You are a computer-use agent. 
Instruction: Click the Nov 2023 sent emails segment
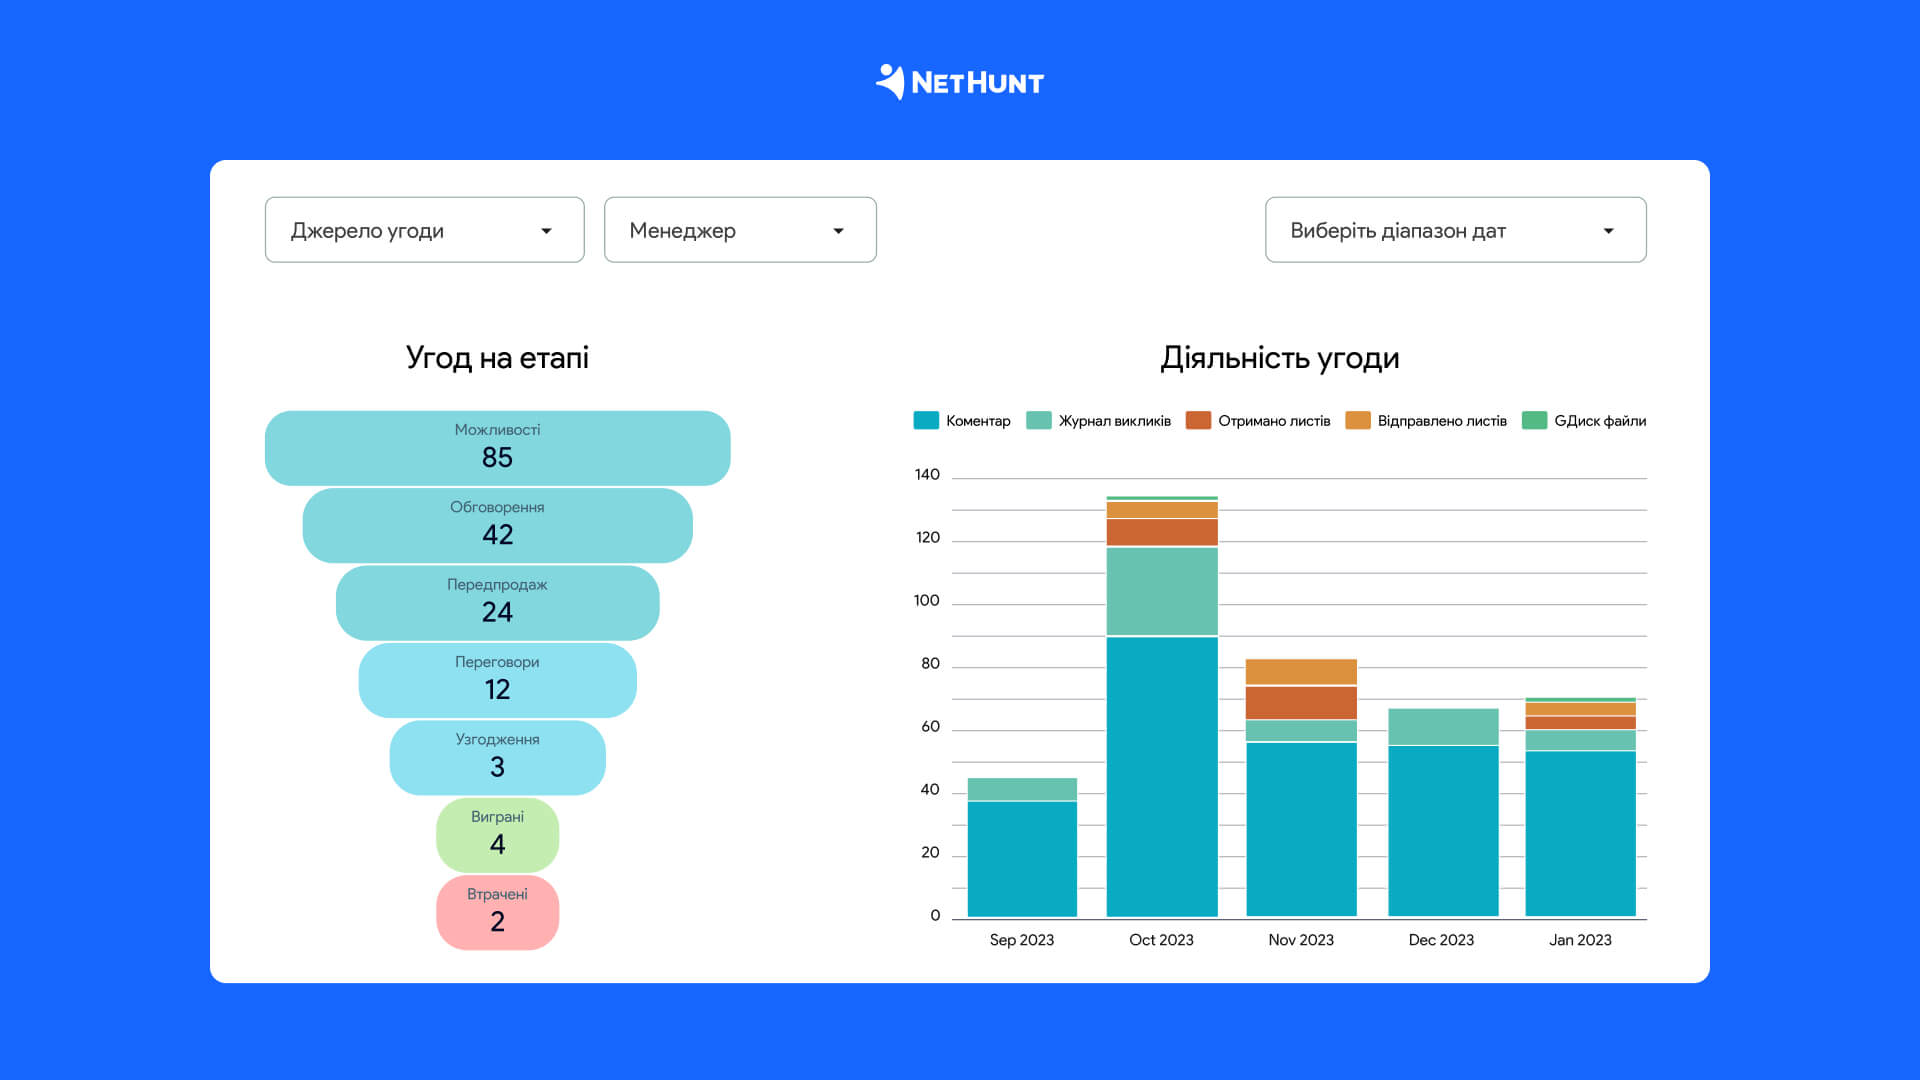point(1301,672)
